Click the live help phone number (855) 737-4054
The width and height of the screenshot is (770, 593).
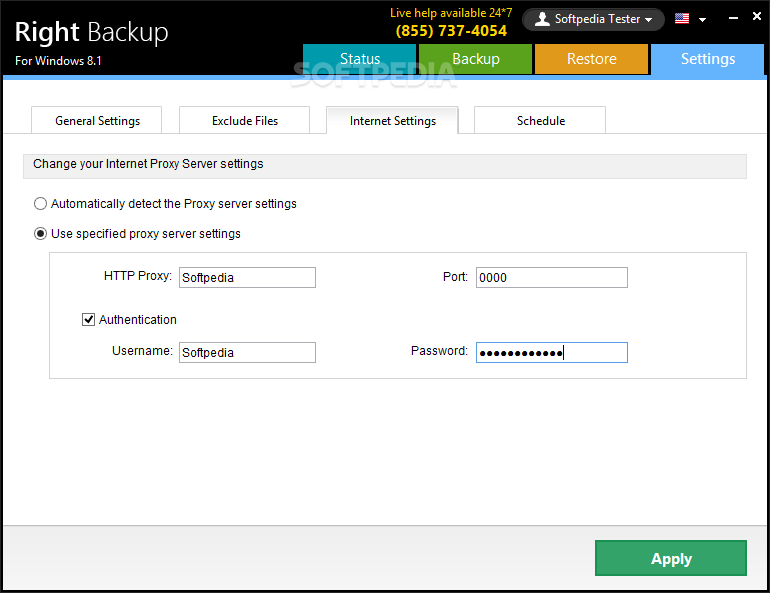point(451,31)
